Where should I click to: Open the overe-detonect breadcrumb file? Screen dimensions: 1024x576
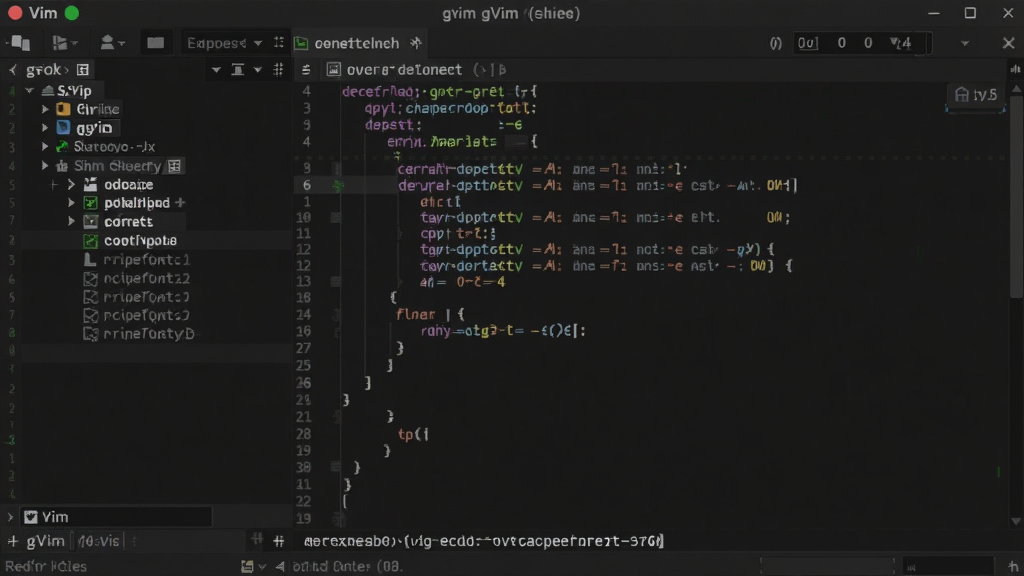(x=404, y=69)
